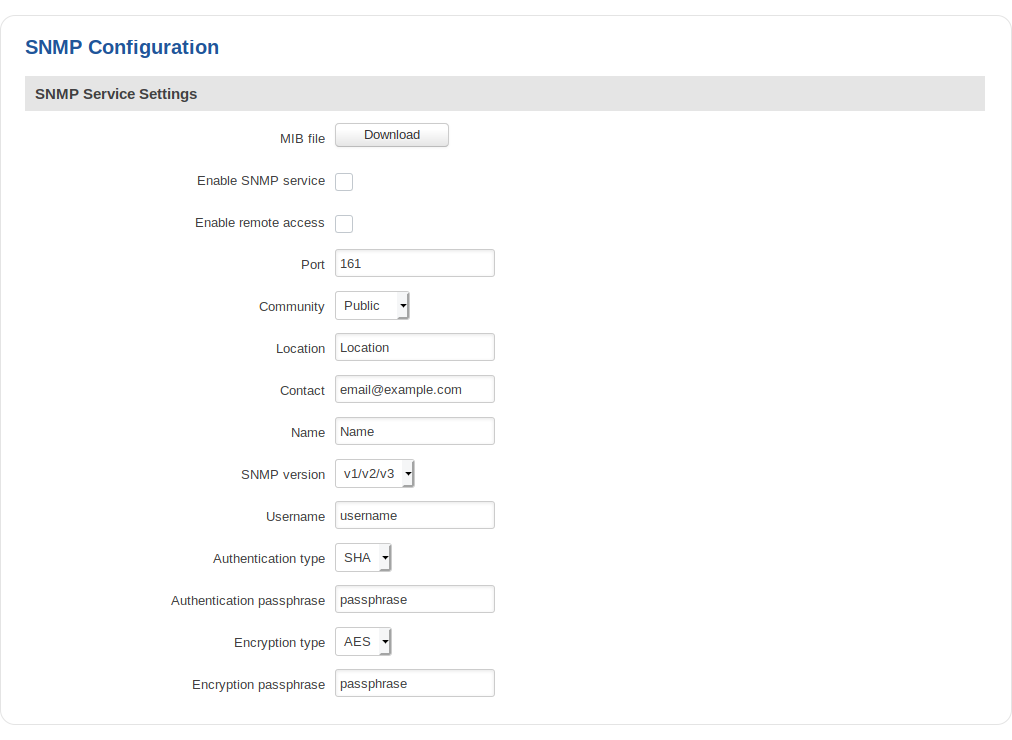This screenshot has width=1012, height=740.
Task: Select the Contact email input field
Action: click(414, 390)
